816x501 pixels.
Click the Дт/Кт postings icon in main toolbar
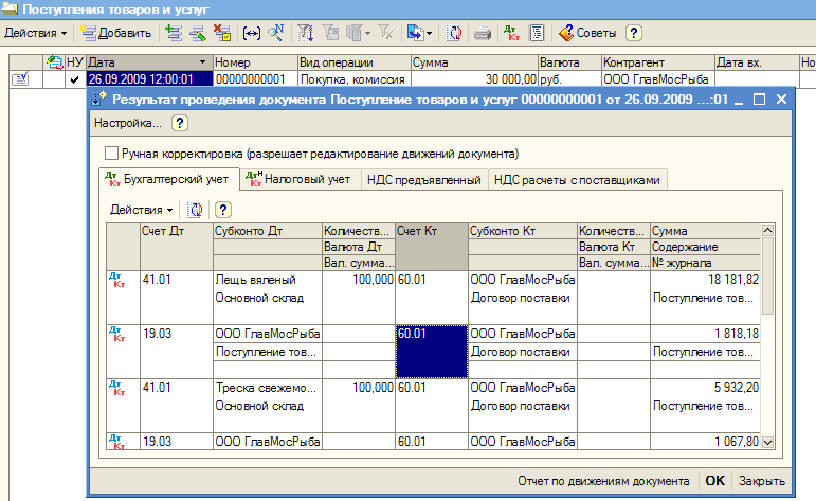(512, 33)
